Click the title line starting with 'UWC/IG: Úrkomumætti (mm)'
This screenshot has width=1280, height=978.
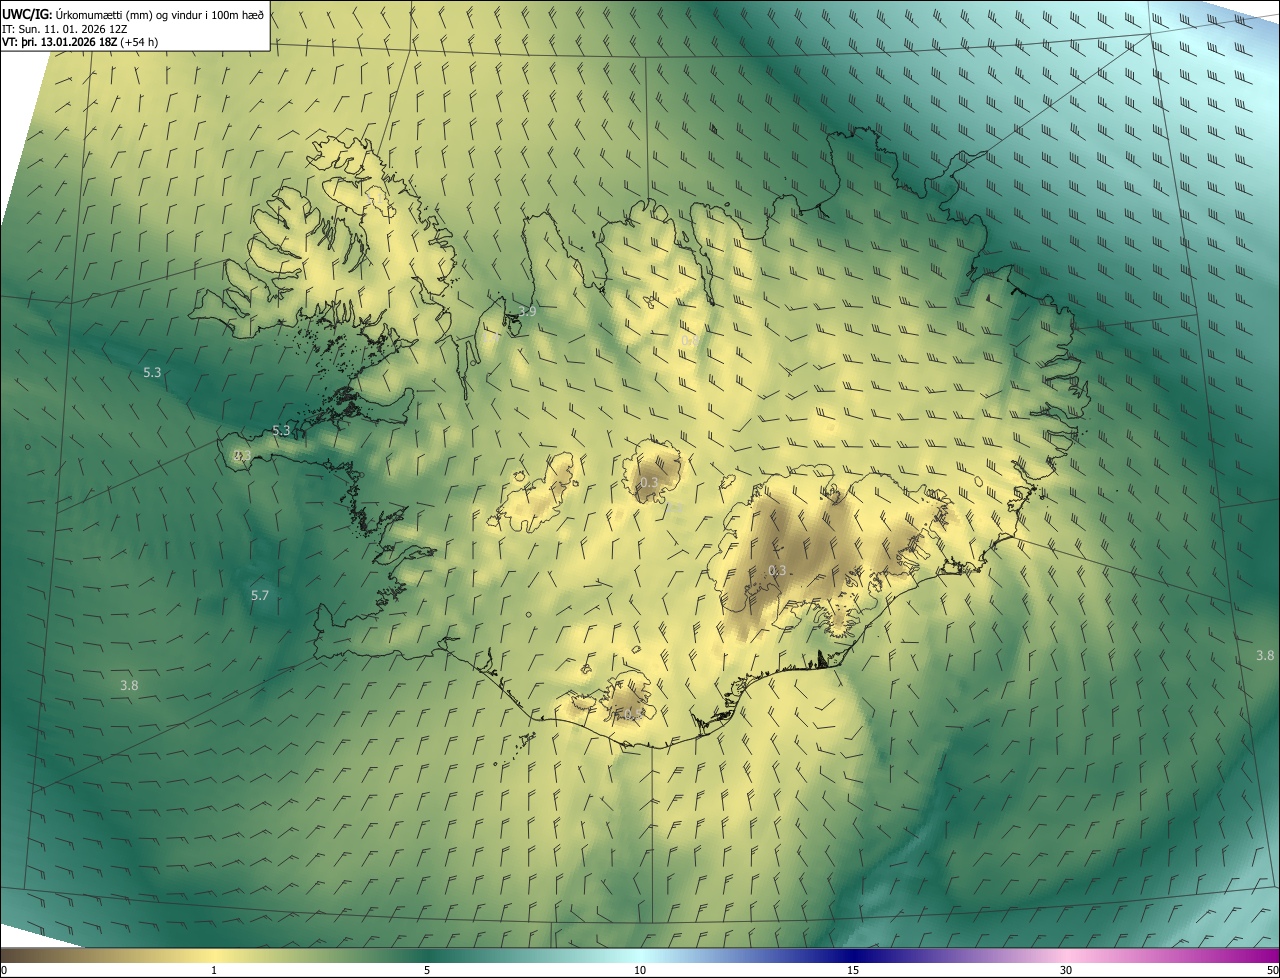tap(133, 13)
